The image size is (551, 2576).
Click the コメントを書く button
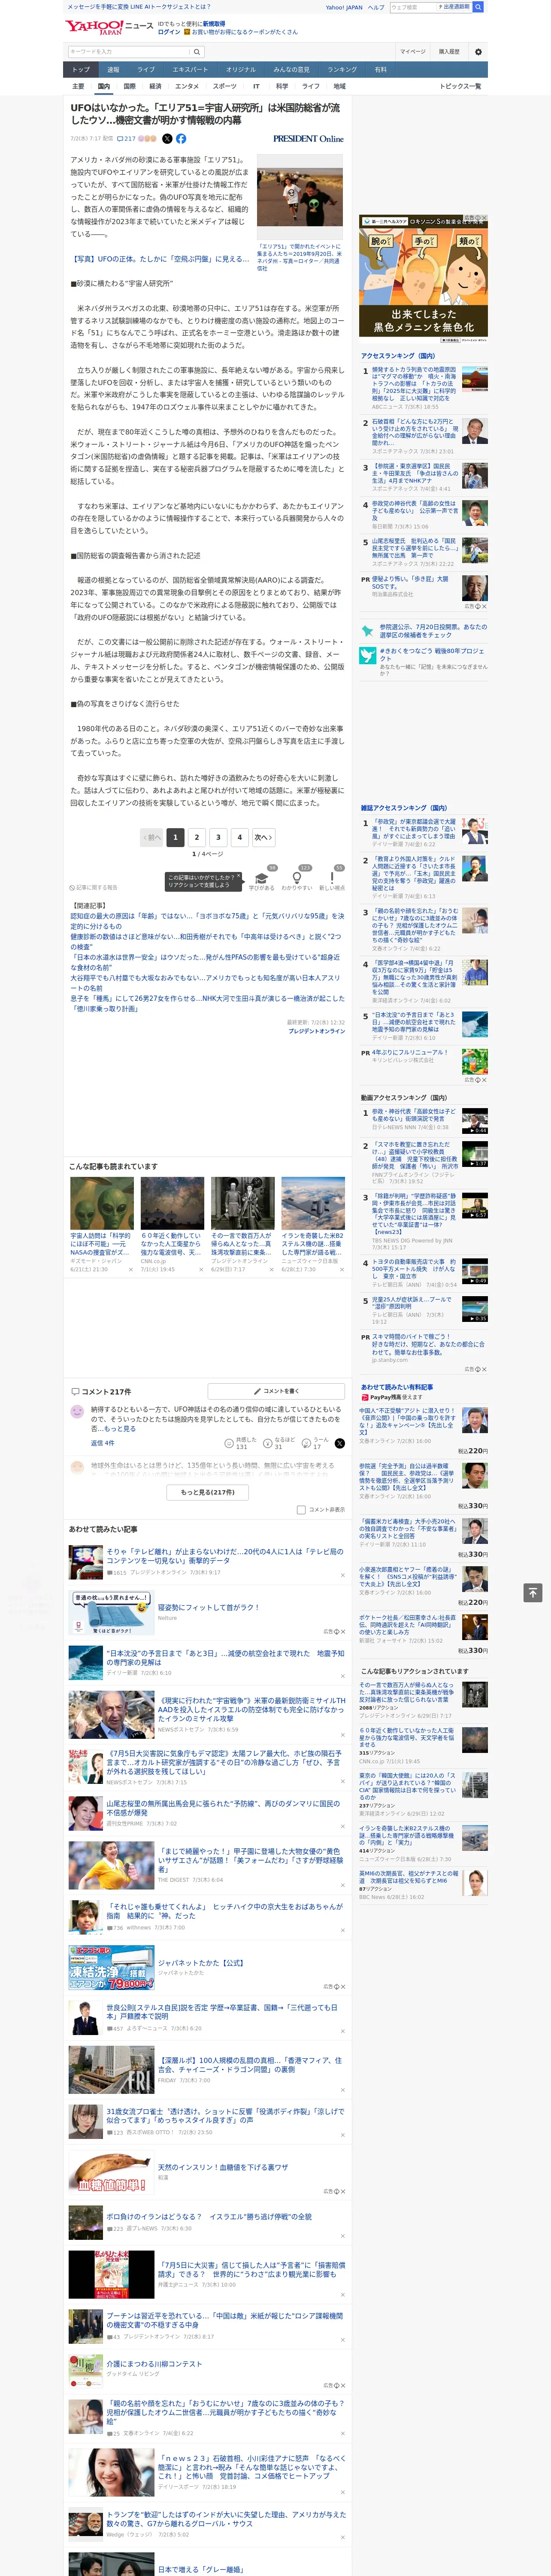[276, 1391]
